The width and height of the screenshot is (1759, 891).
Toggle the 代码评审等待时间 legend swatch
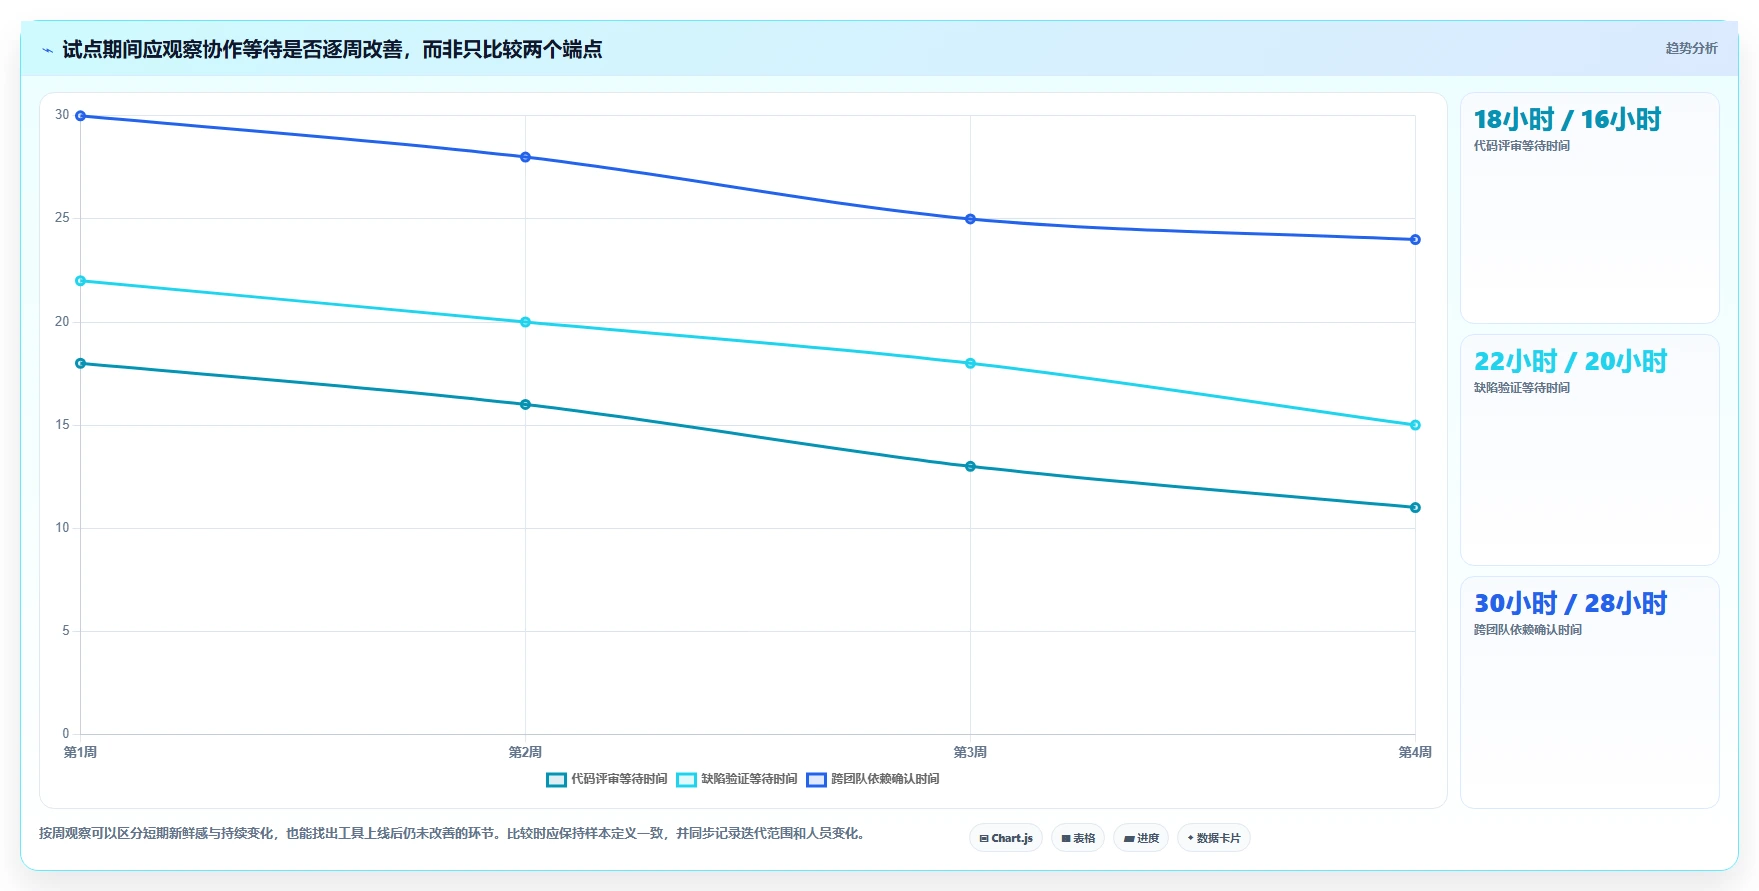(x=556, y=779)
